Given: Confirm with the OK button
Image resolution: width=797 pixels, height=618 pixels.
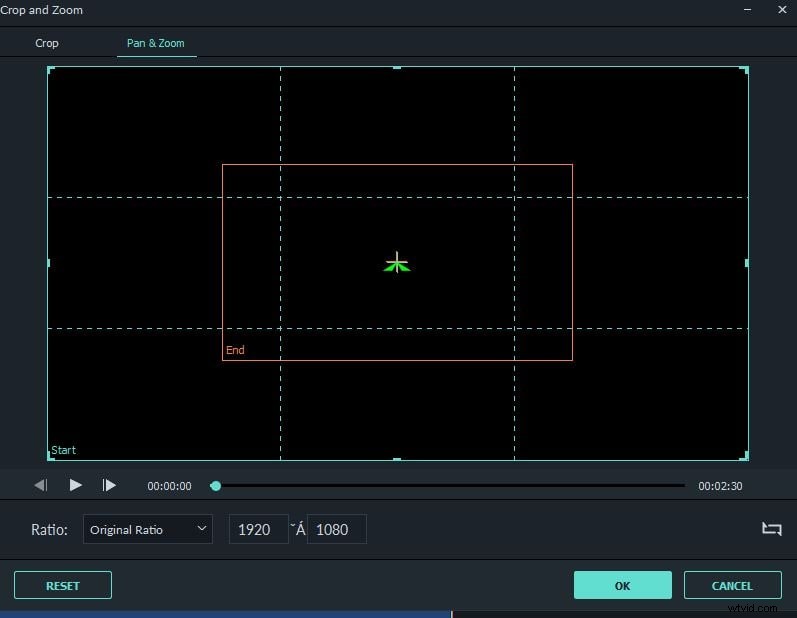Looking at the screenshot, I should [x=623, y=585].
